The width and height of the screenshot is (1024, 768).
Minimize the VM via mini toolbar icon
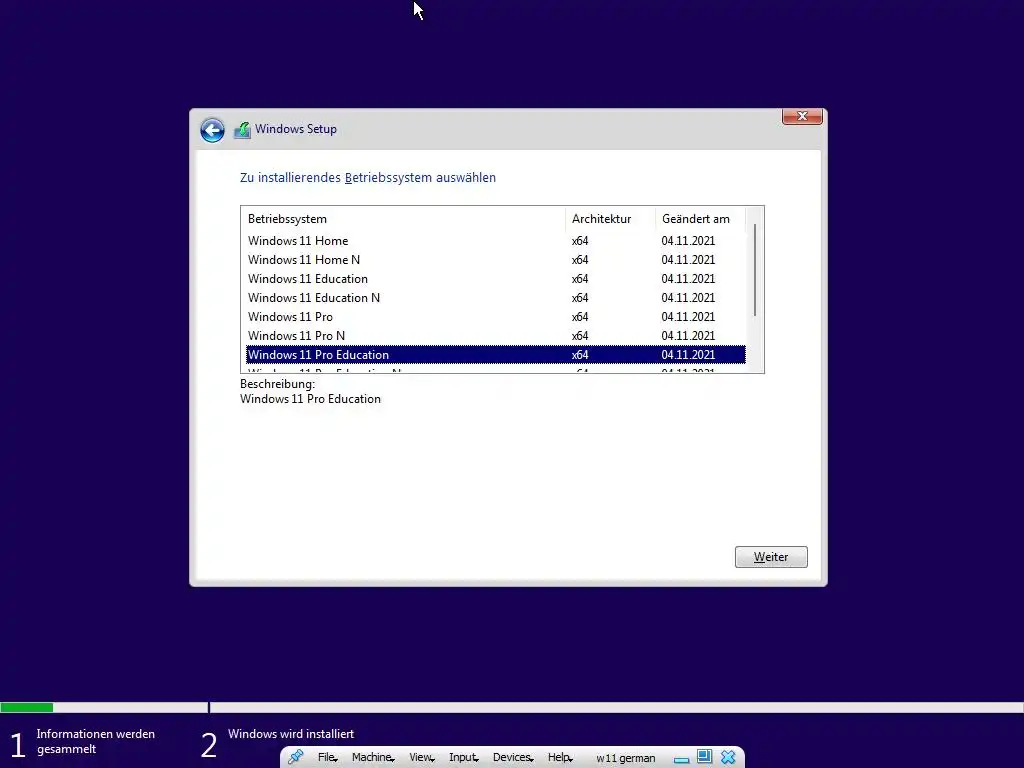click(x=681, y=759)
